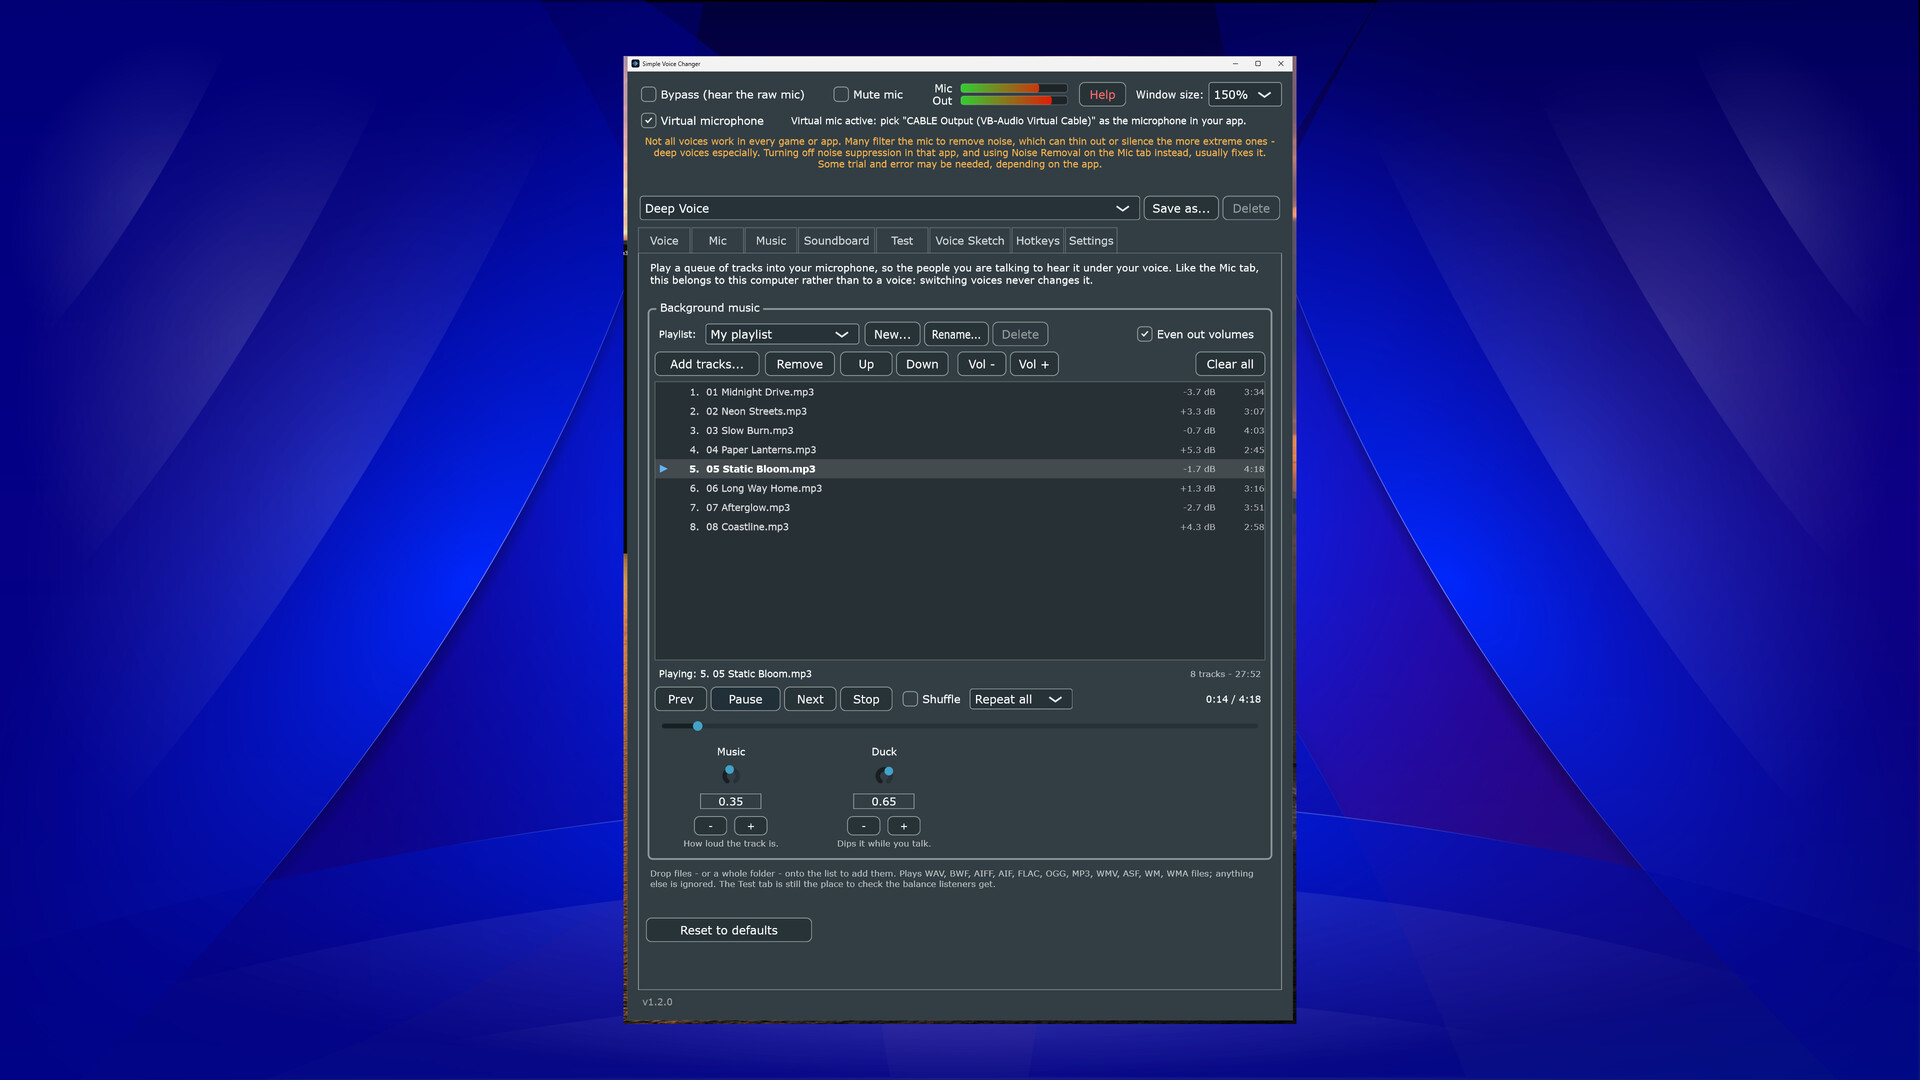
Task: Select track 02 Neon Streets.mp3
Action: click(960, 411)
